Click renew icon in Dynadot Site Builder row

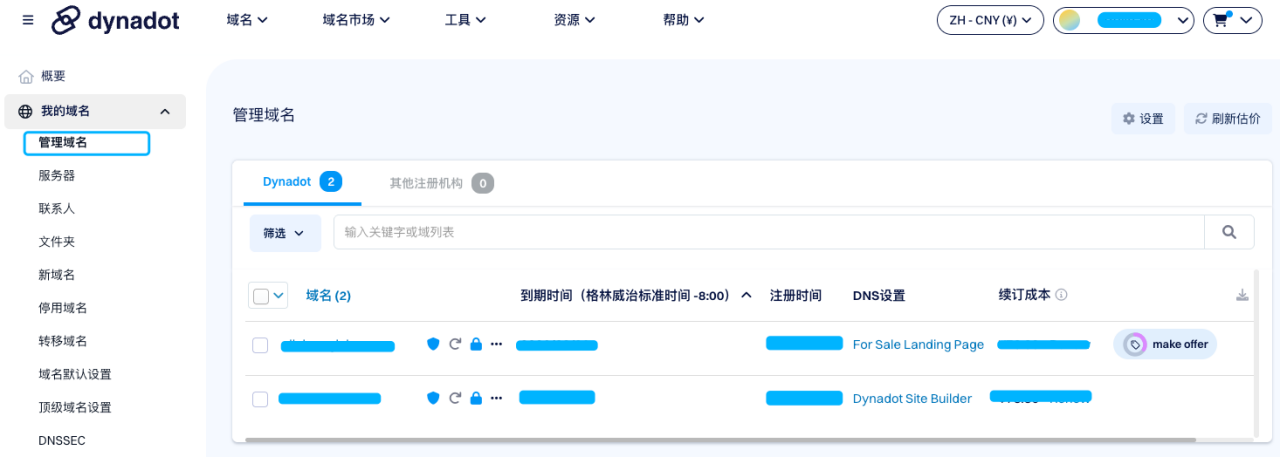coord(455,398)
